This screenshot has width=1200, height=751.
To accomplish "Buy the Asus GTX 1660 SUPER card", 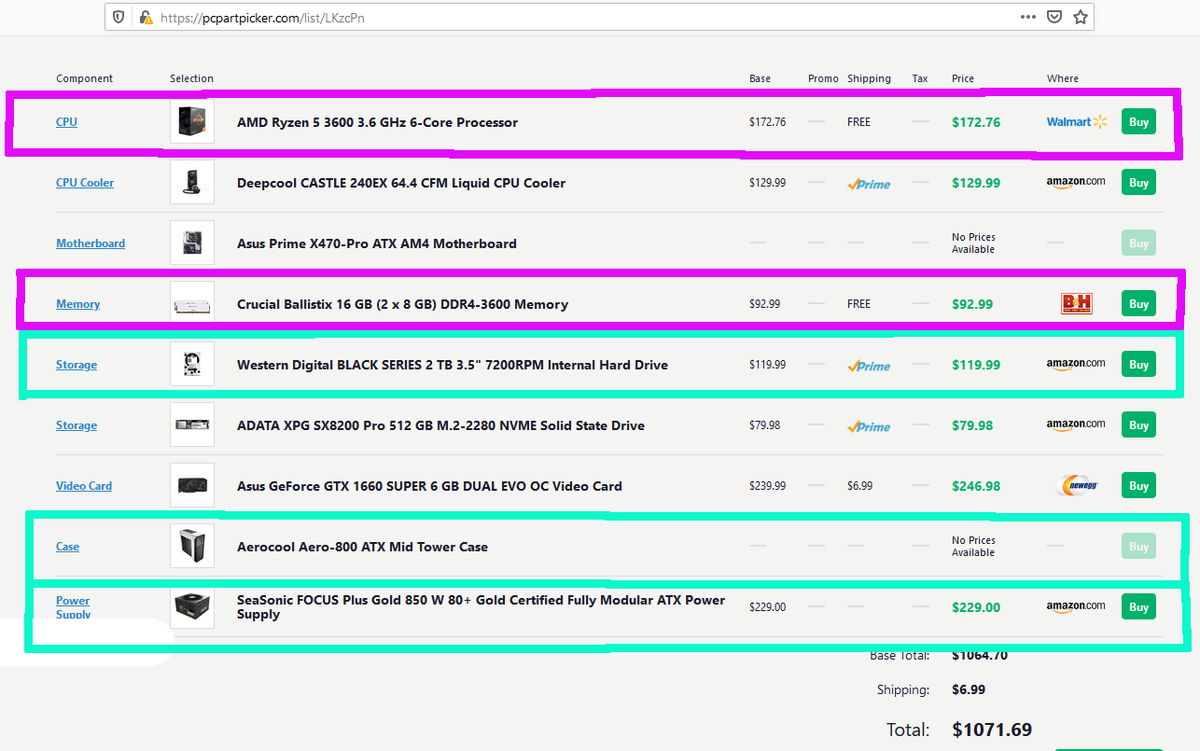I will [1138, 486].
